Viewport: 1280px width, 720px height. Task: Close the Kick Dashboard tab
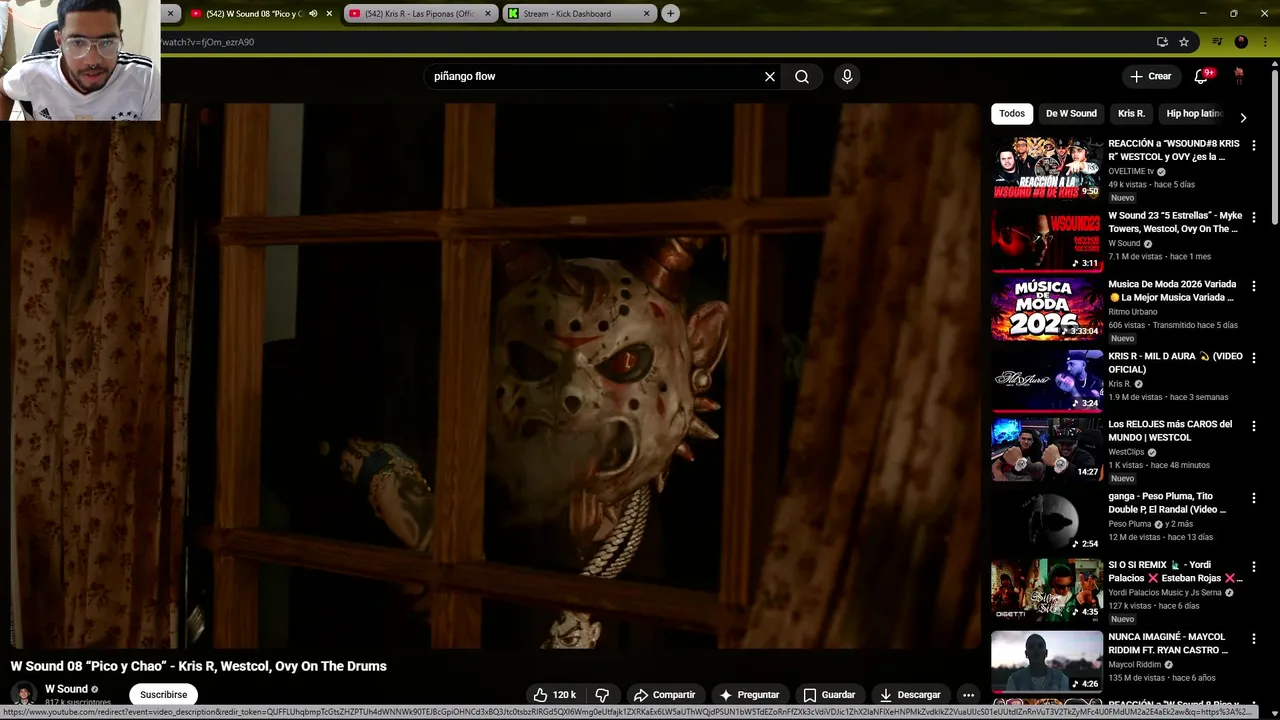tap(646, 13)
